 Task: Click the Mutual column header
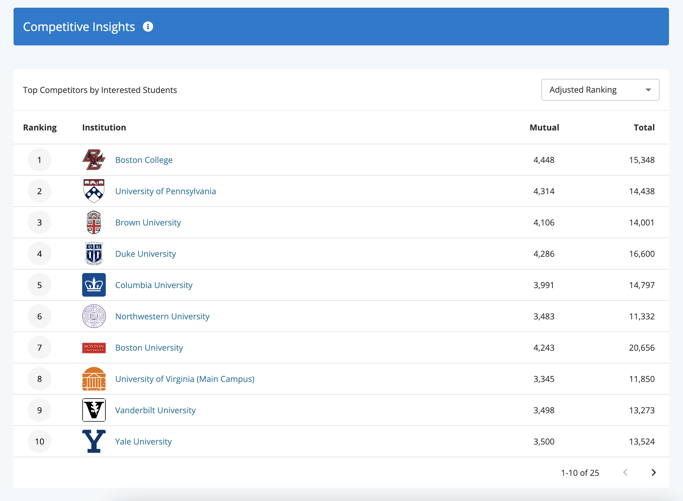(544, 128)
